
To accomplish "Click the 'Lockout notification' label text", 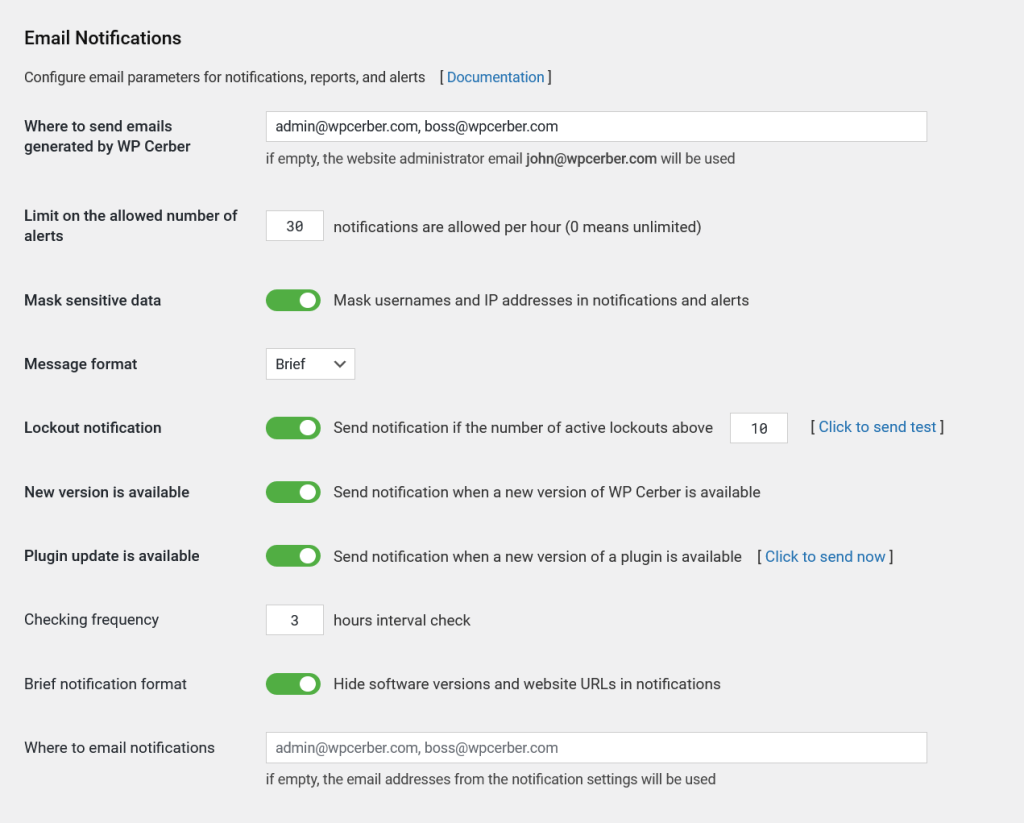I will pyautogui.click(x=92, y=428).
